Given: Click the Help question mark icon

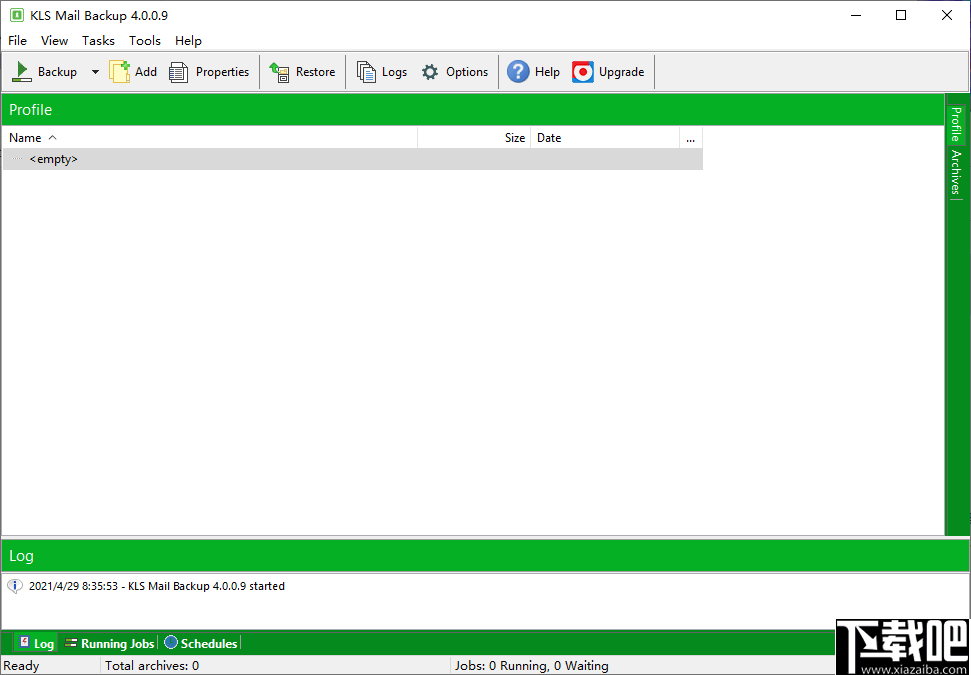Looking at the screenshot, I should [518, 72].
